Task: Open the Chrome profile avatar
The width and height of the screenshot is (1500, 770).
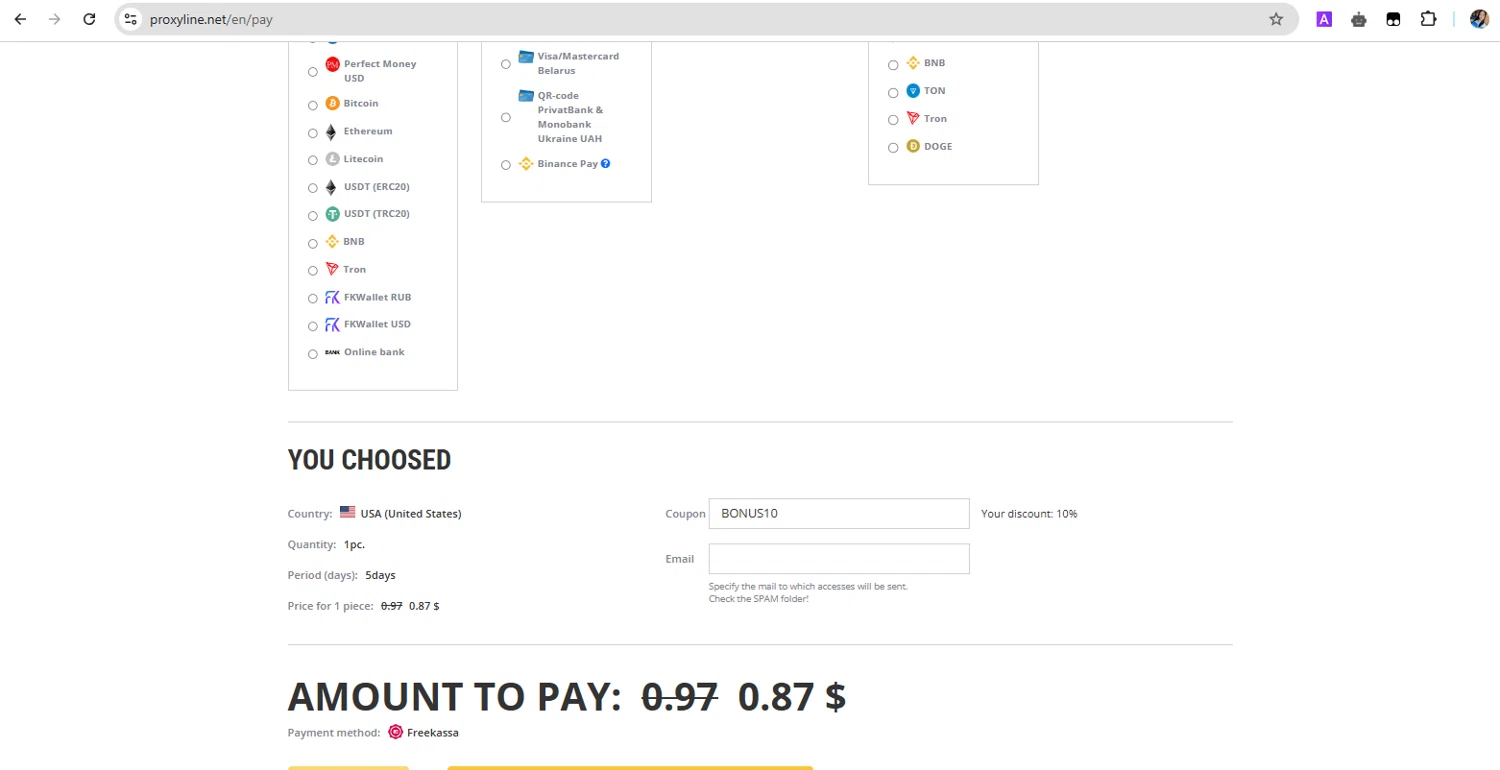Action: pyautogui.click(x=1480, y=19)
